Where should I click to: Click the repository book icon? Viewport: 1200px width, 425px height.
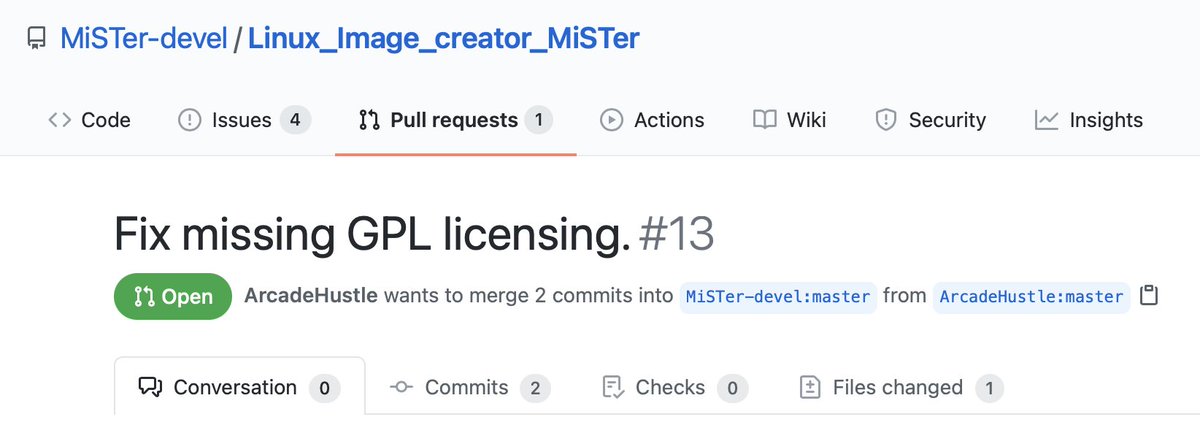[36, 39]
